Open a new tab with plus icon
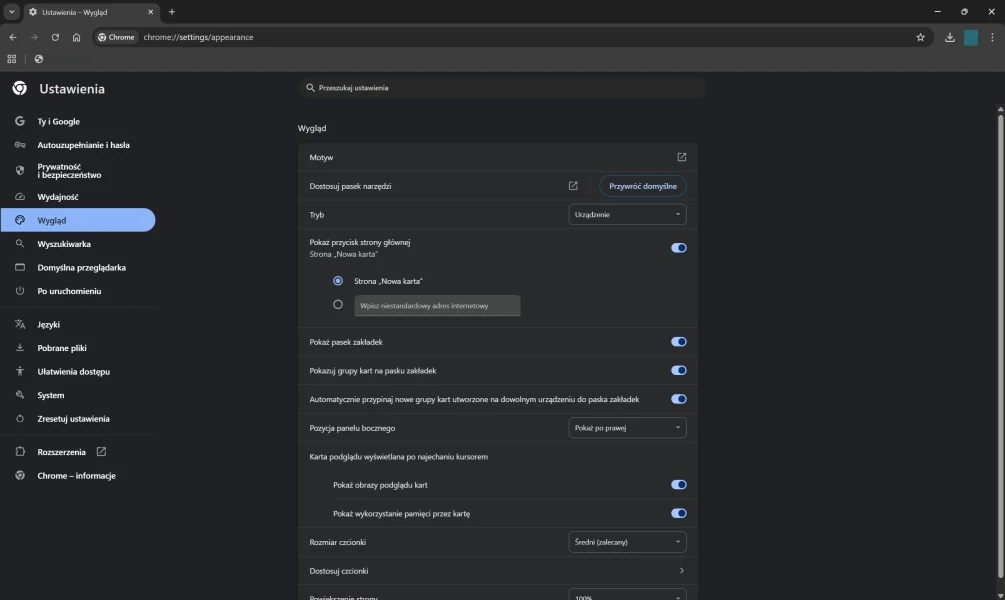 (172, 12)
